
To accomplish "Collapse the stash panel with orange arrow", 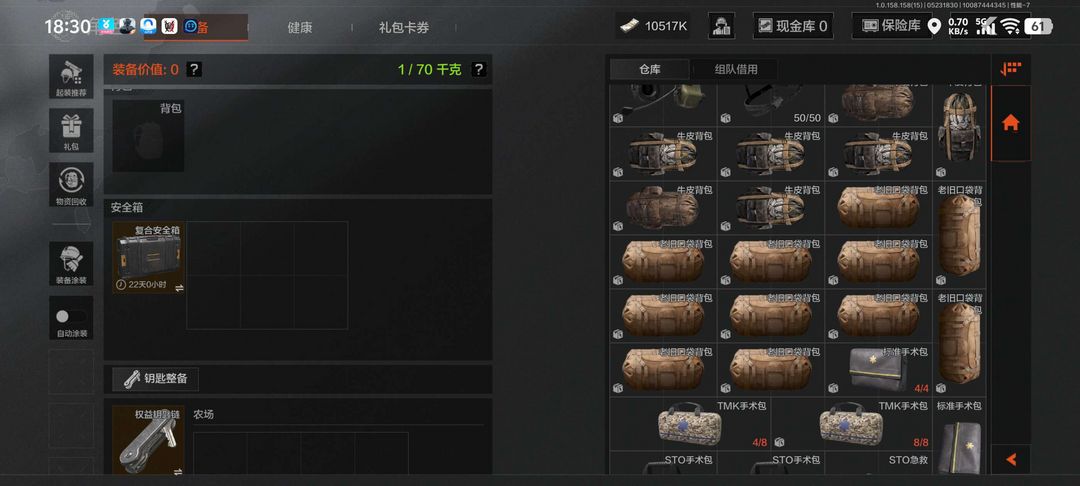I will tap(1010, 459).
